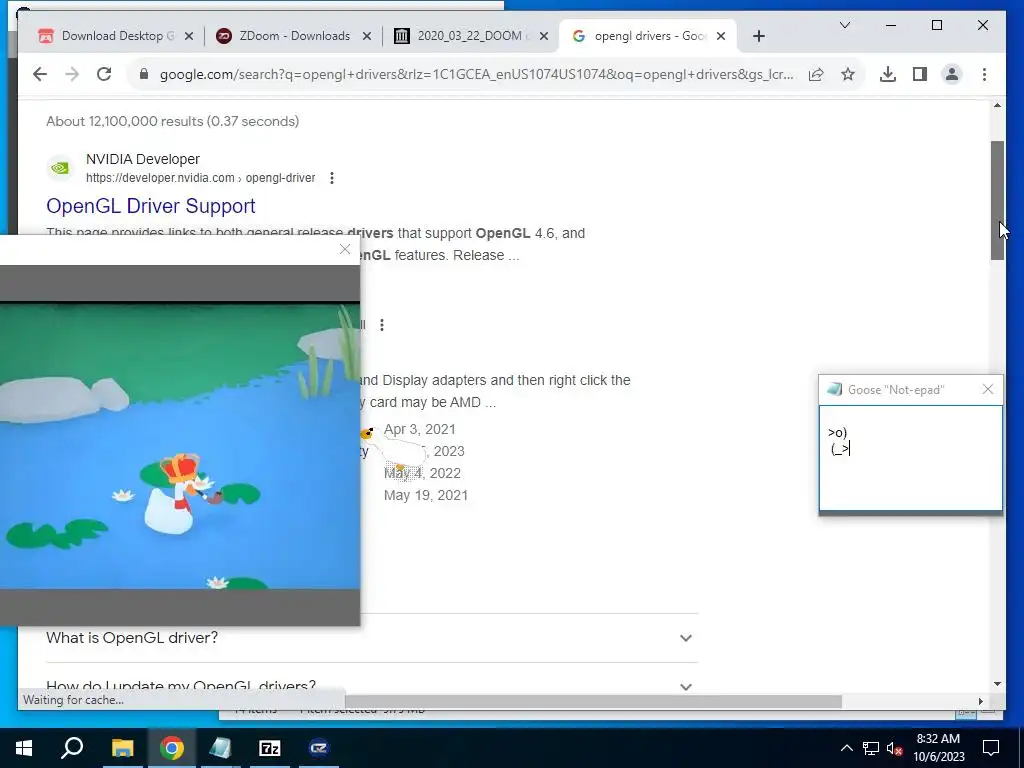
Task: Open 7-Zip from the taskbar
Action: click(x=270, y=748)
